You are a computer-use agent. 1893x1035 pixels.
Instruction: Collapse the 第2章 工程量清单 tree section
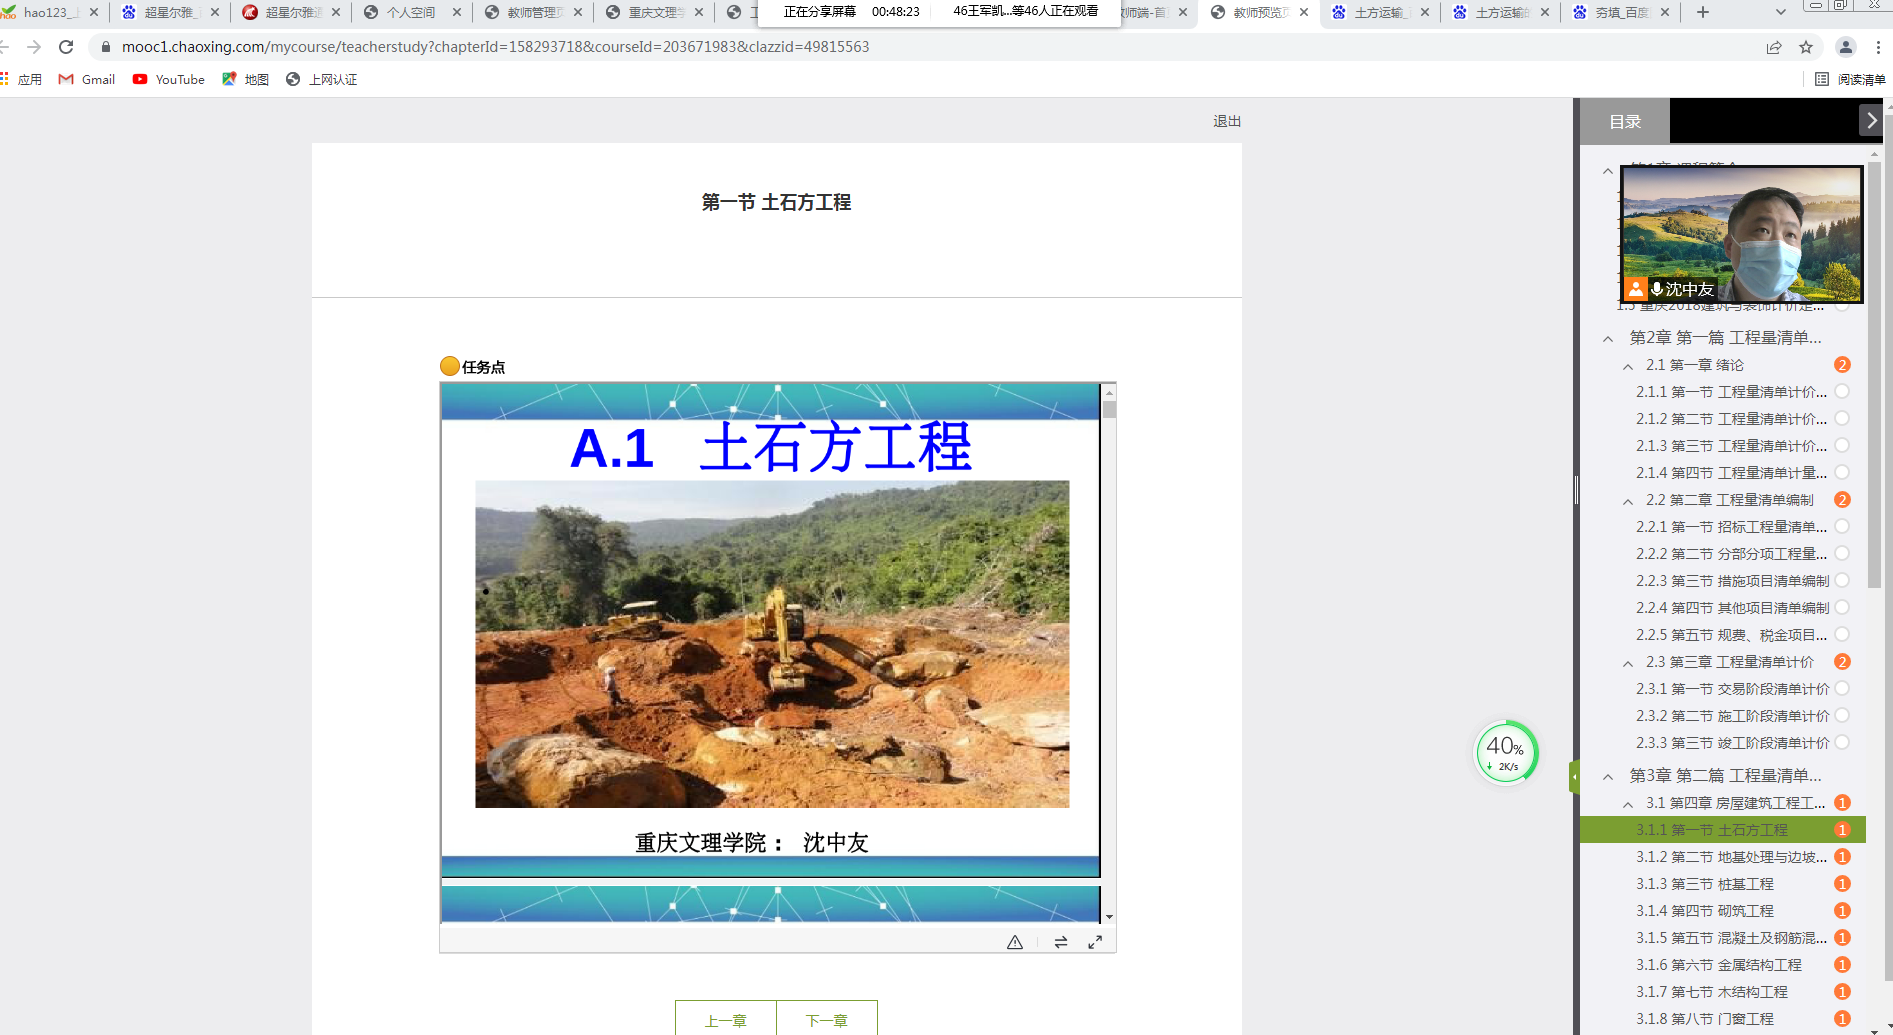click(1607, 337)
